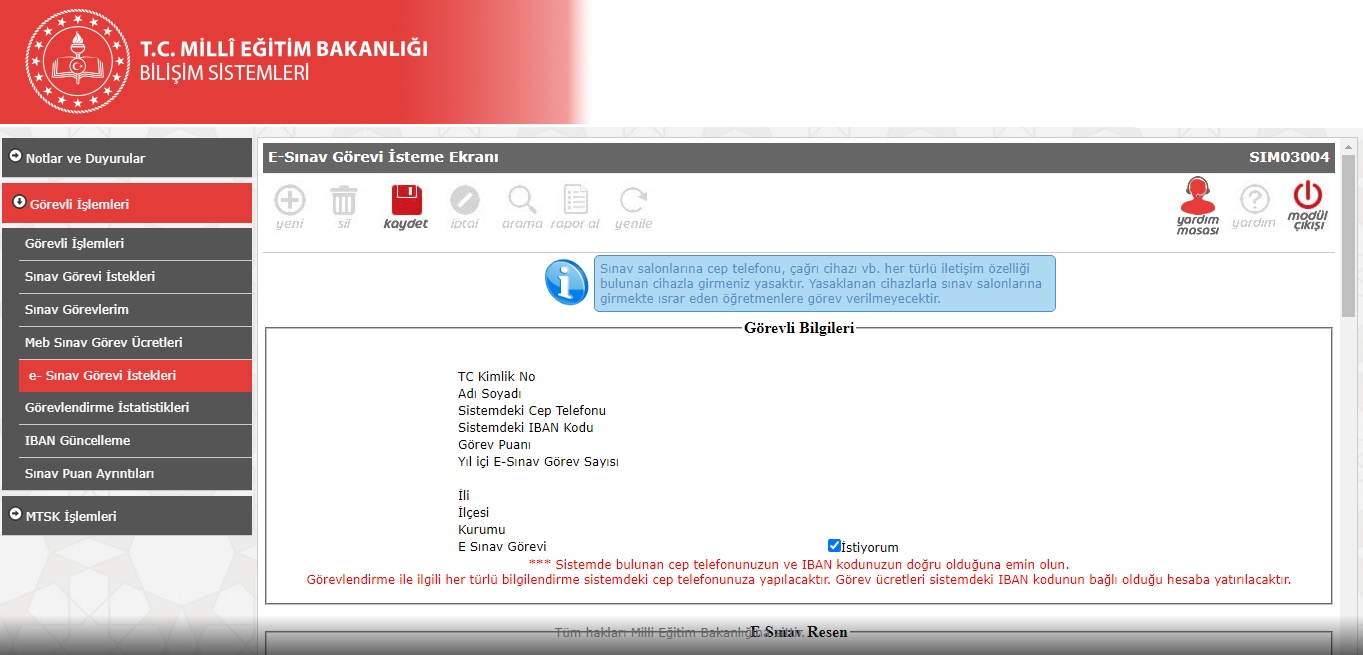Exit module with 'modül çıkışı' power icon
Viewport: 1363px width, 655px height.
1307,203
